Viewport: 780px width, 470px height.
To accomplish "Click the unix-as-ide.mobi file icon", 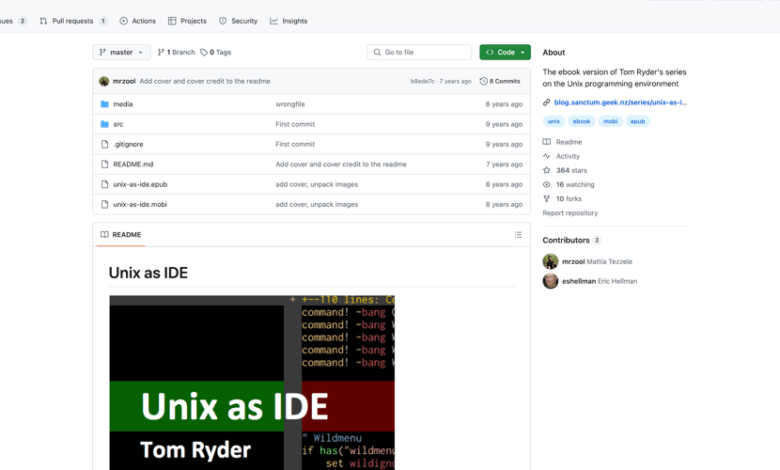I will [x=104, y=204].
